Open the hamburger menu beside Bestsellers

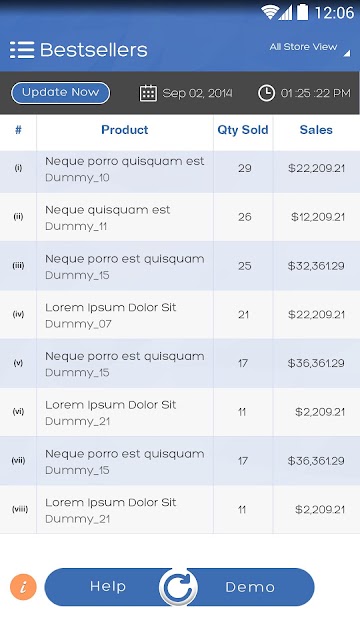pos(22,50)
